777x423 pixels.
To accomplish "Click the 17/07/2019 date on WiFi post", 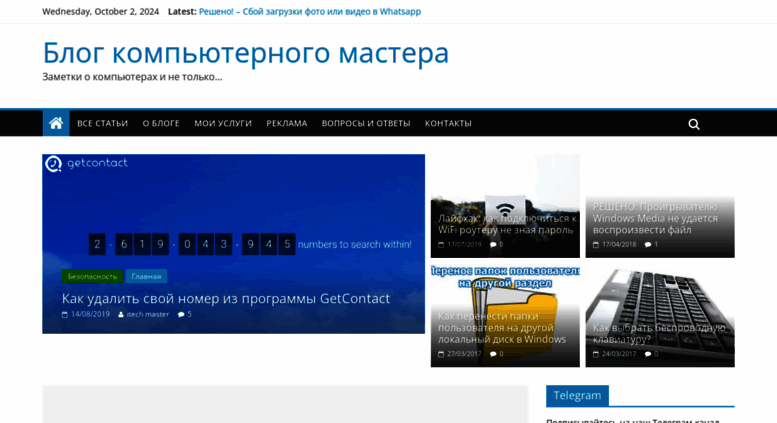I will click(464, 245).
